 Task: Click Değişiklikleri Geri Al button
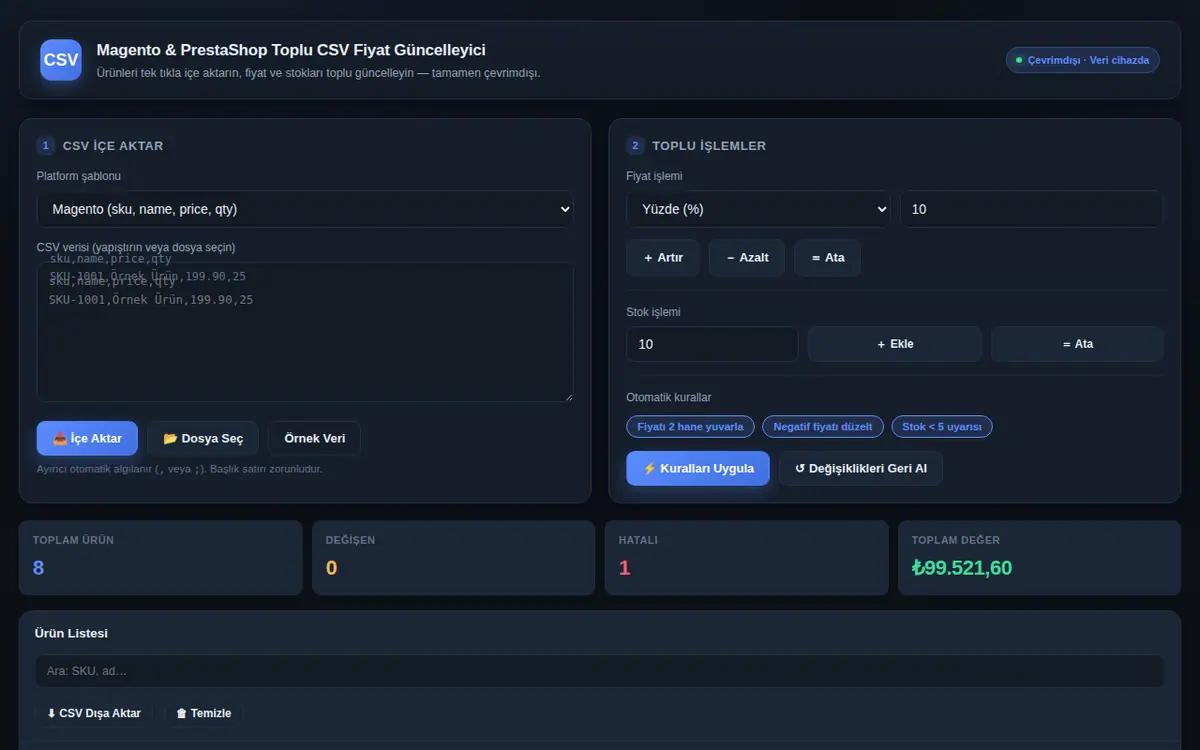[860, 468]
